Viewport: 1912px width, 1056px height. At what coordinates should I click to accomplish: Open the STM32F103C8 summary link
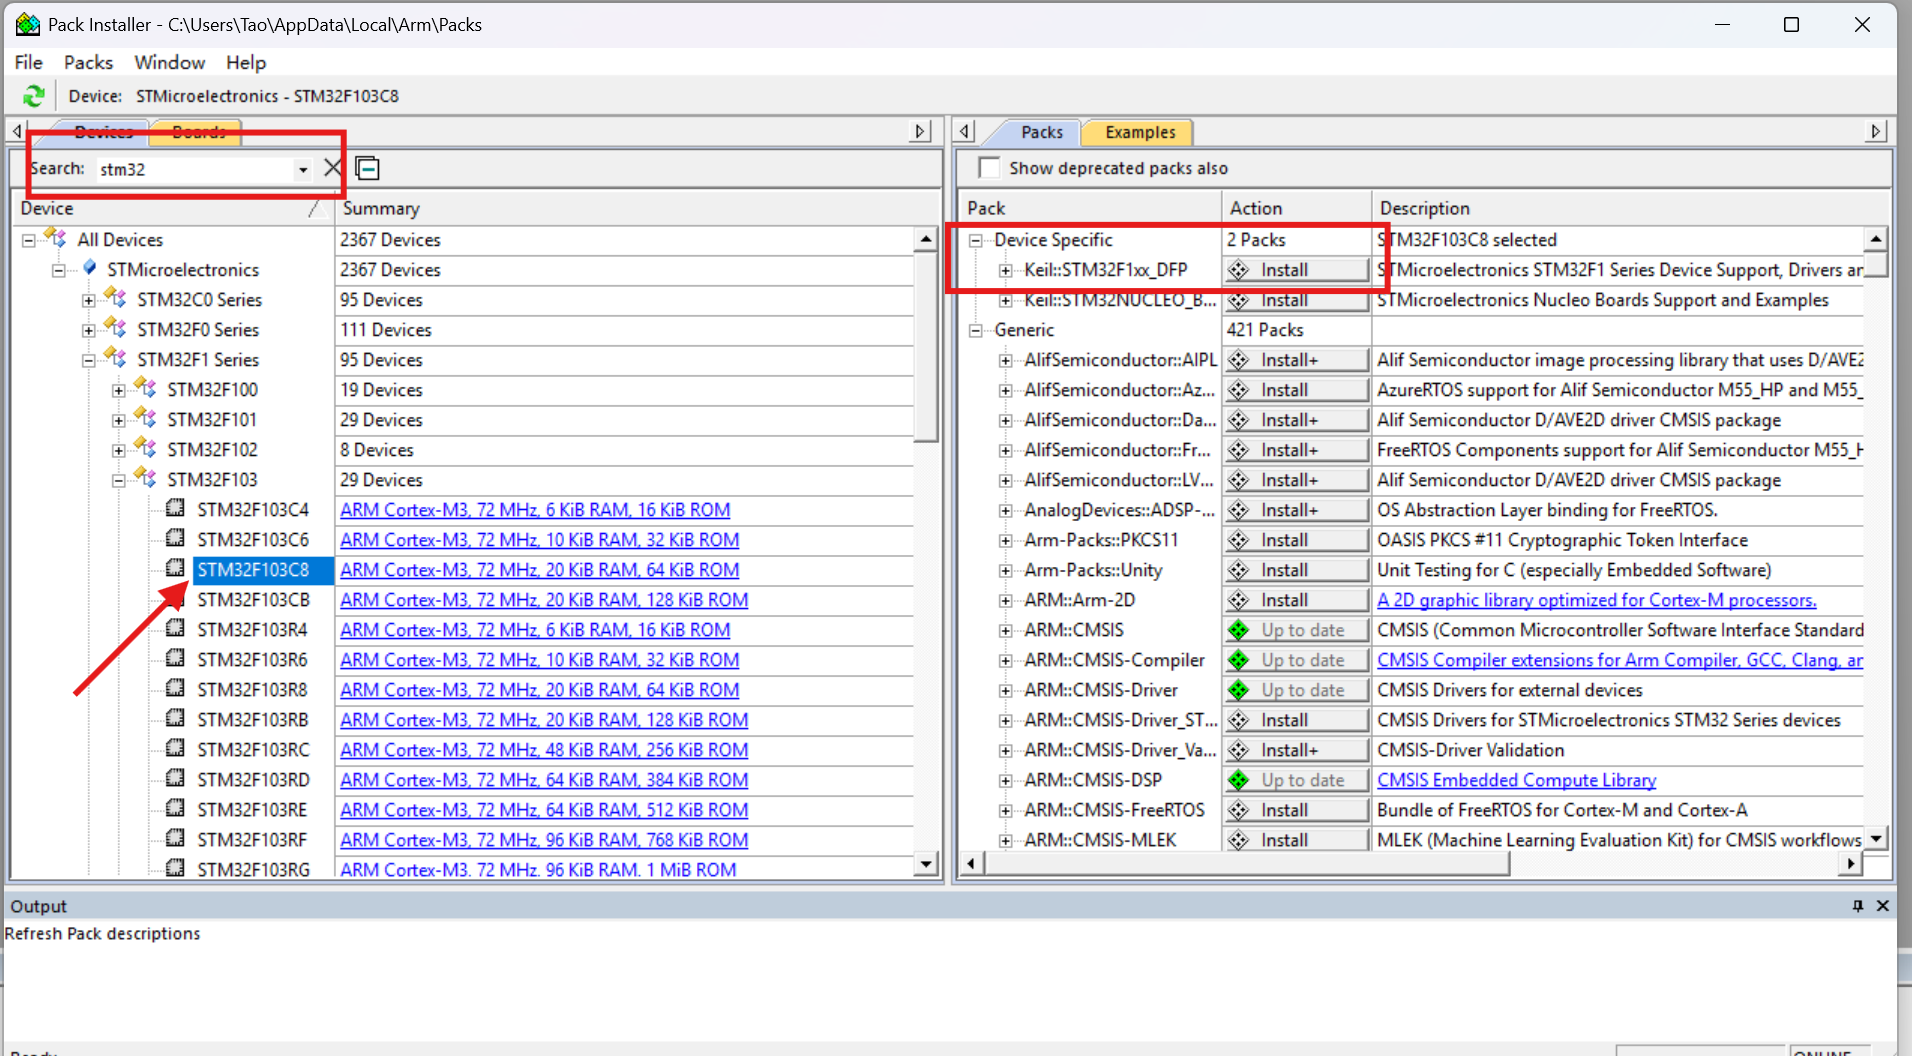(x=539, y=570)
